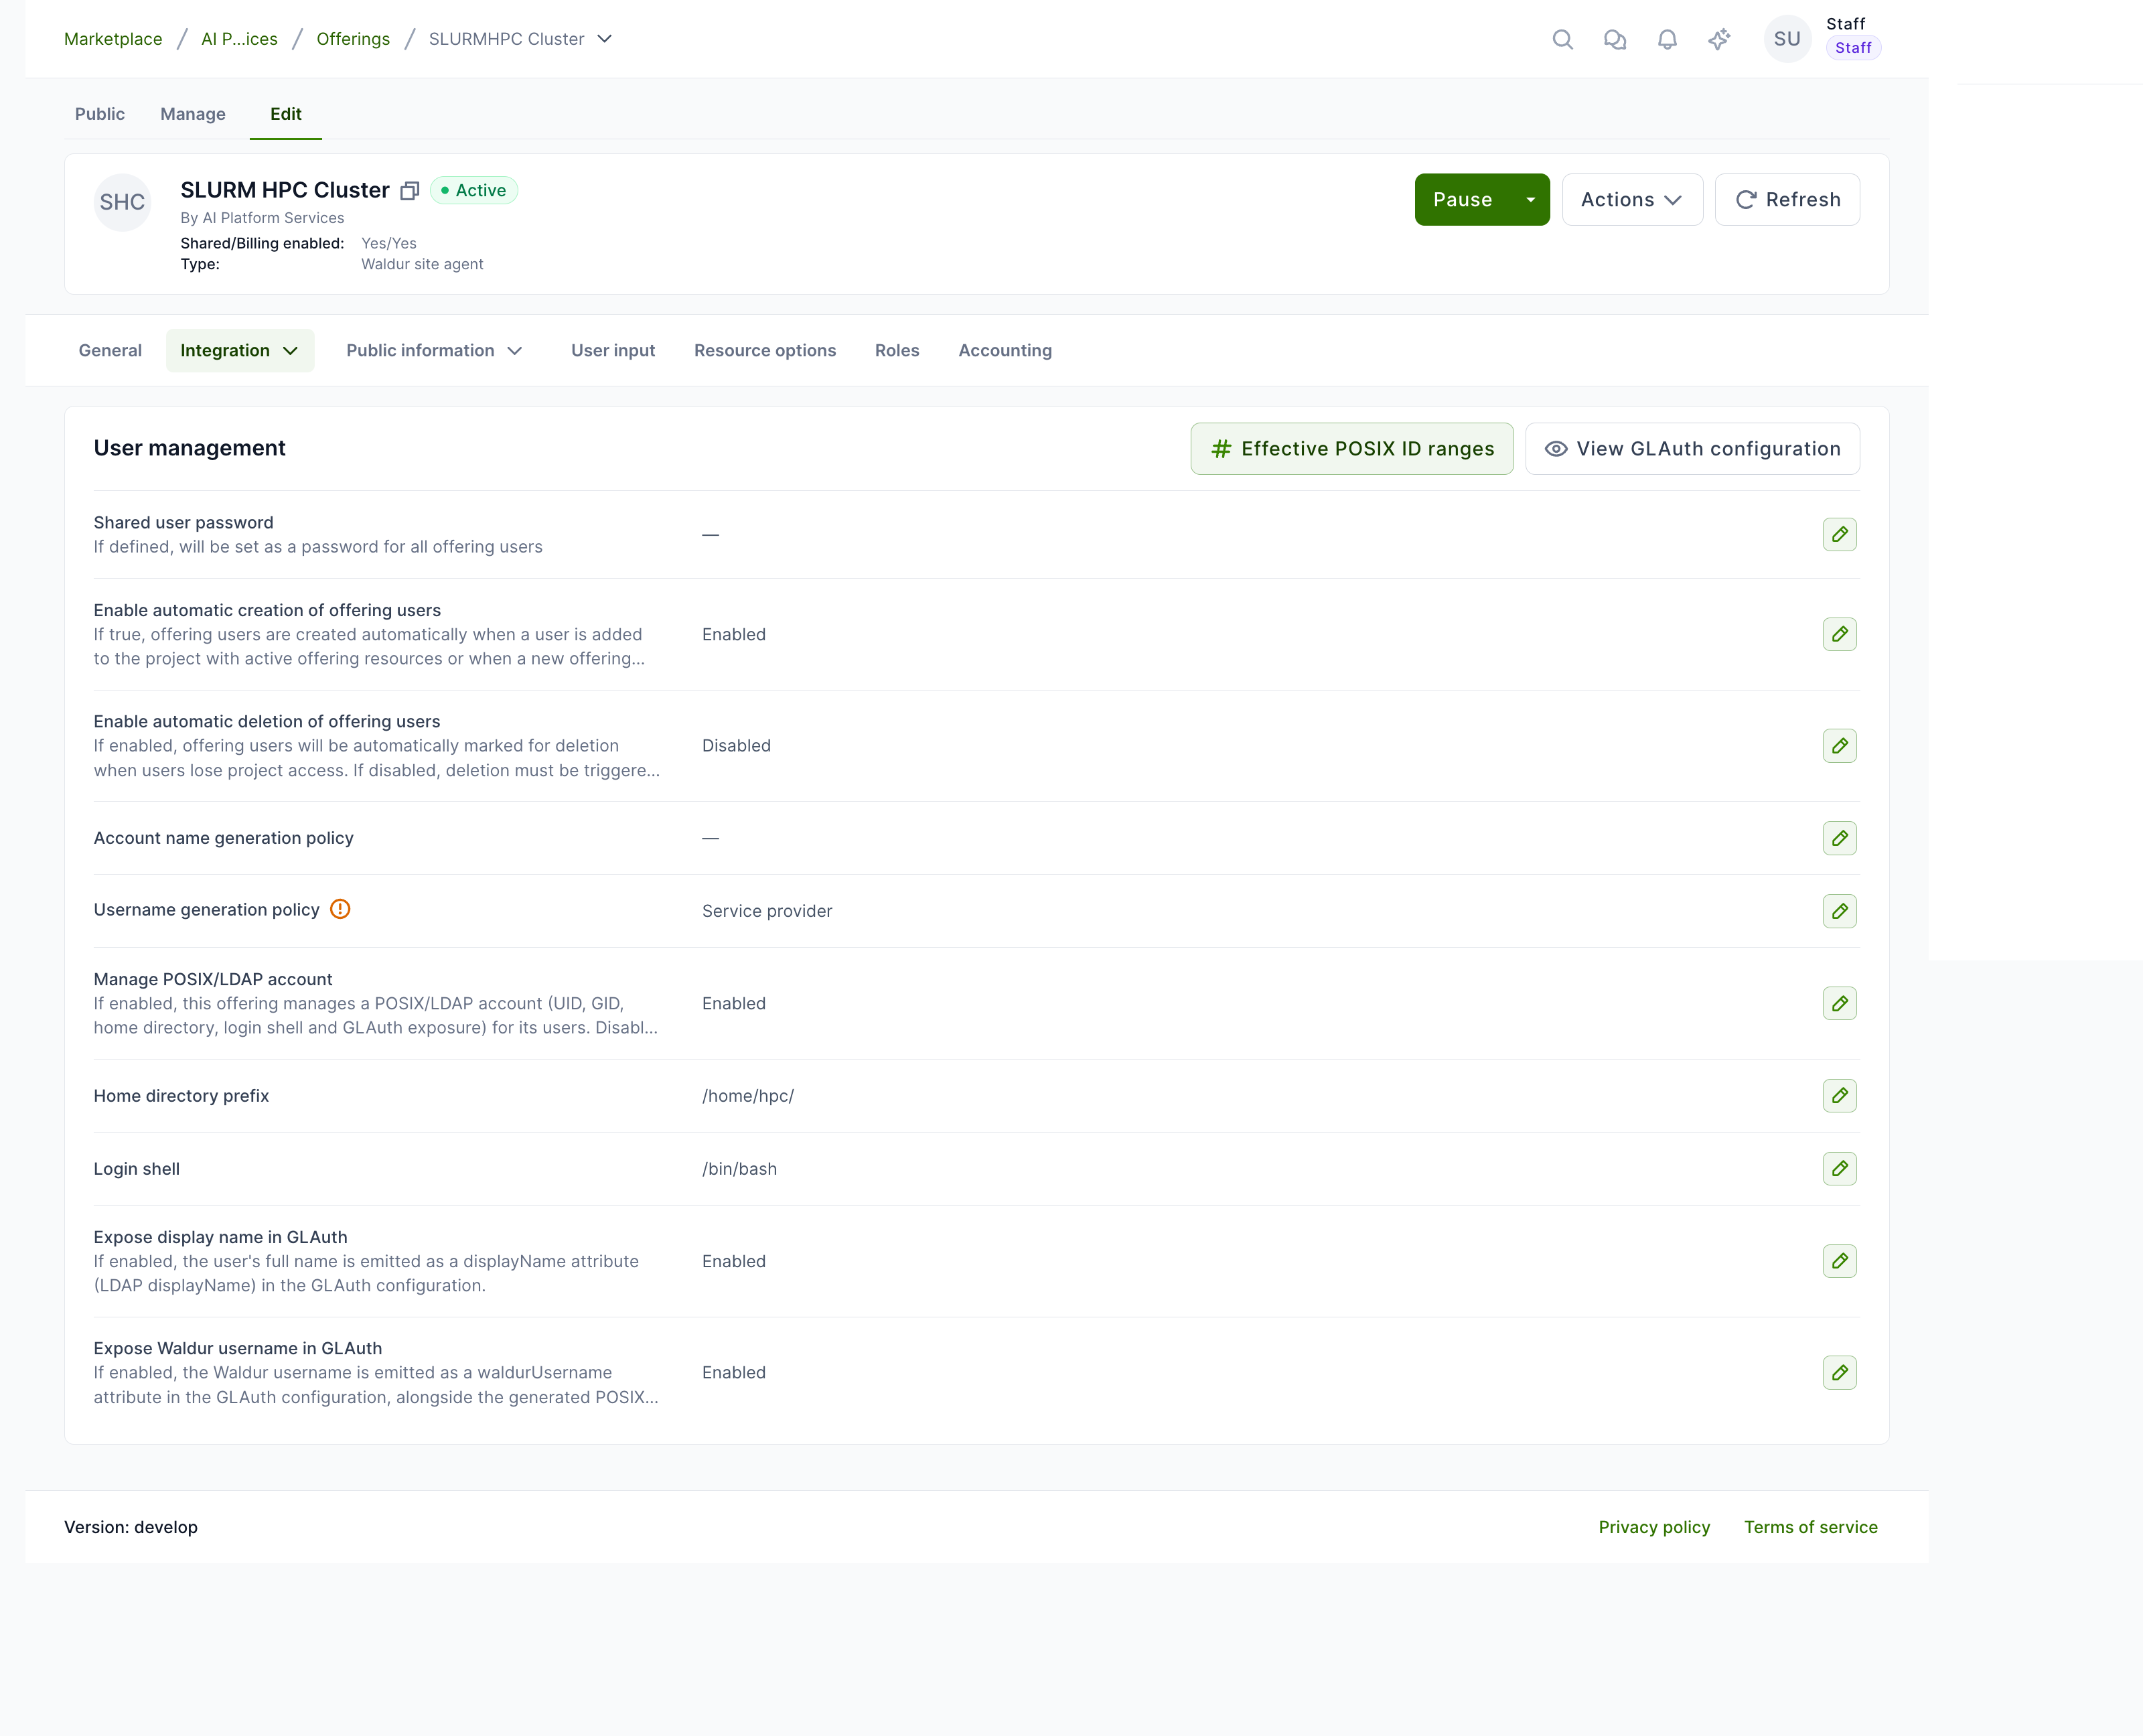Edit automatic deletion of offering users

[1839, 746]
